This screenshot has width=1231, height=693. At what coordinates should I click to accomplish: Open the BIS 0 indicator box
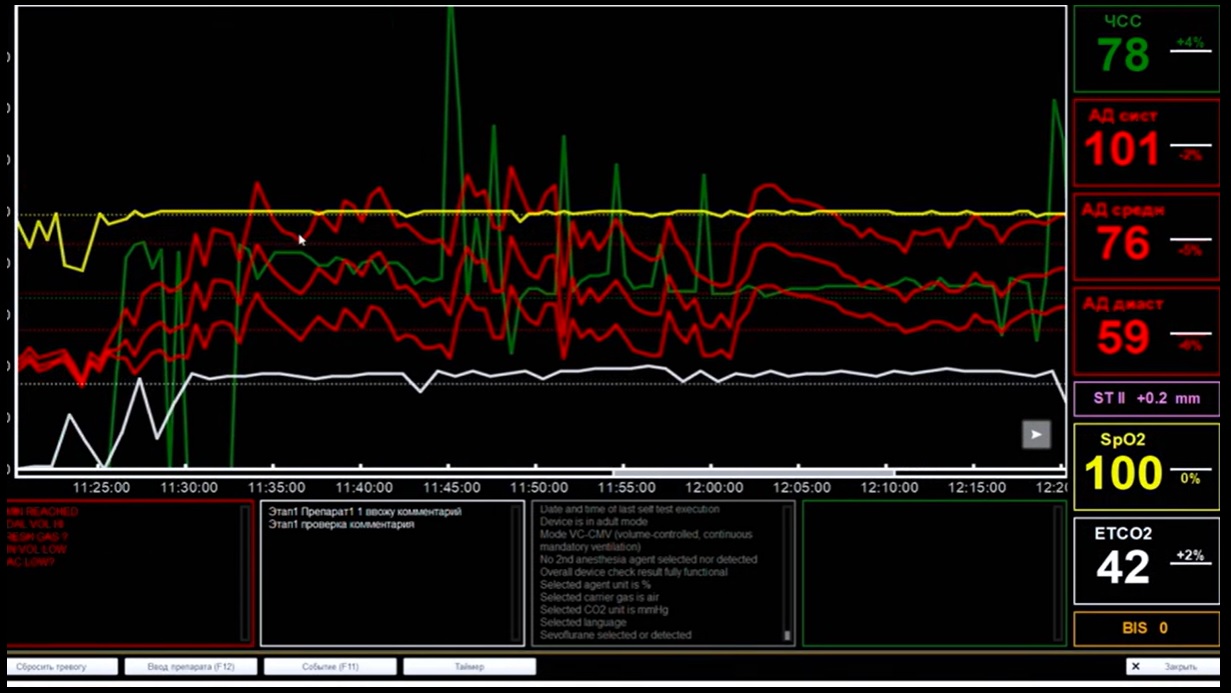tap(1146, 629)
